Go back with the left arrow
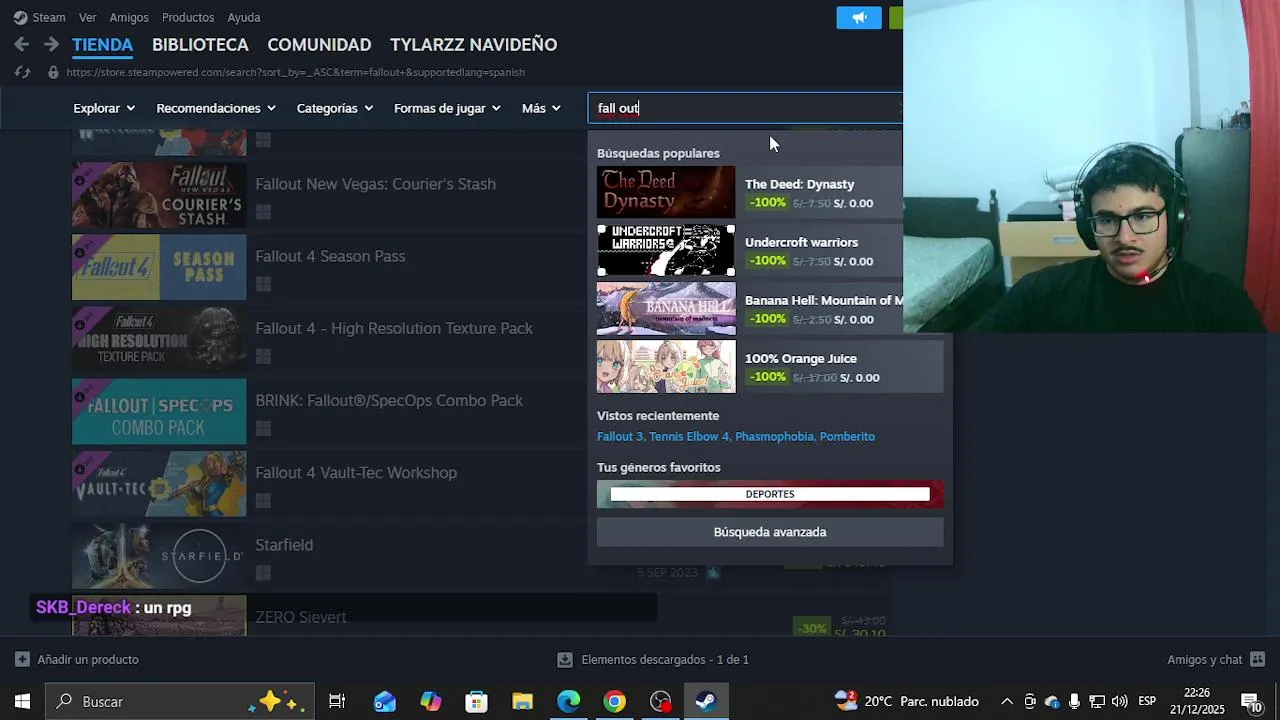This screenshot has width=1280, height=720. [x=22, y=44]
